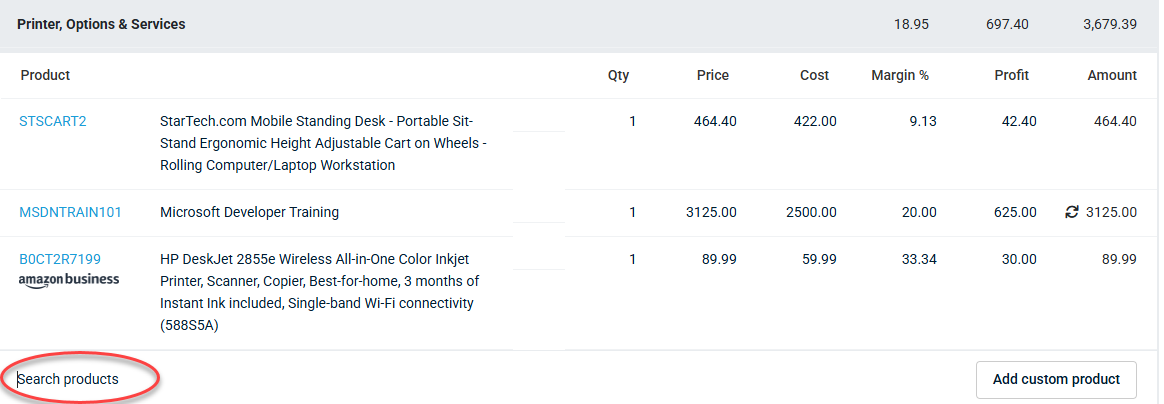The height and width of the screenshot is (404, 1164).
Task: Open the MSDNTRAIN101 product link
Action: click(x=71, y=212)
